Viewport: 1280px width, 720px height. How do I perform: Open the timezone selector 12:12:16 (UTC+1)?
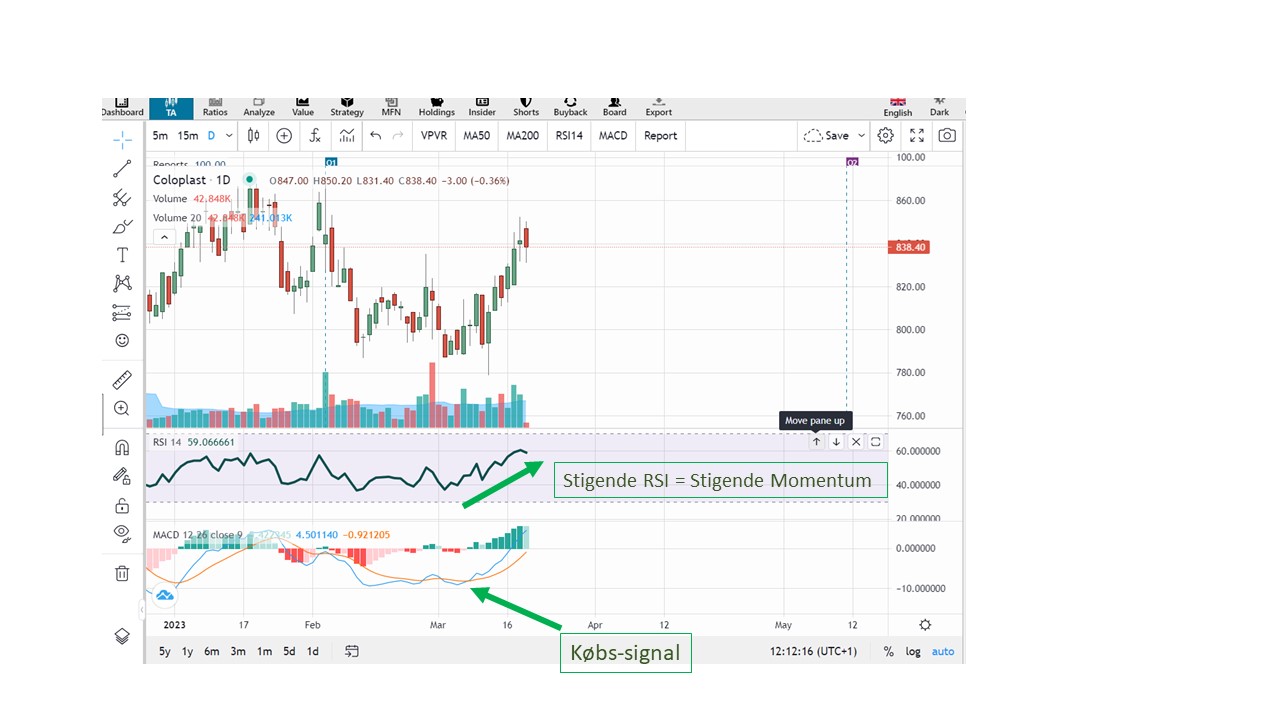click(814, 652)
